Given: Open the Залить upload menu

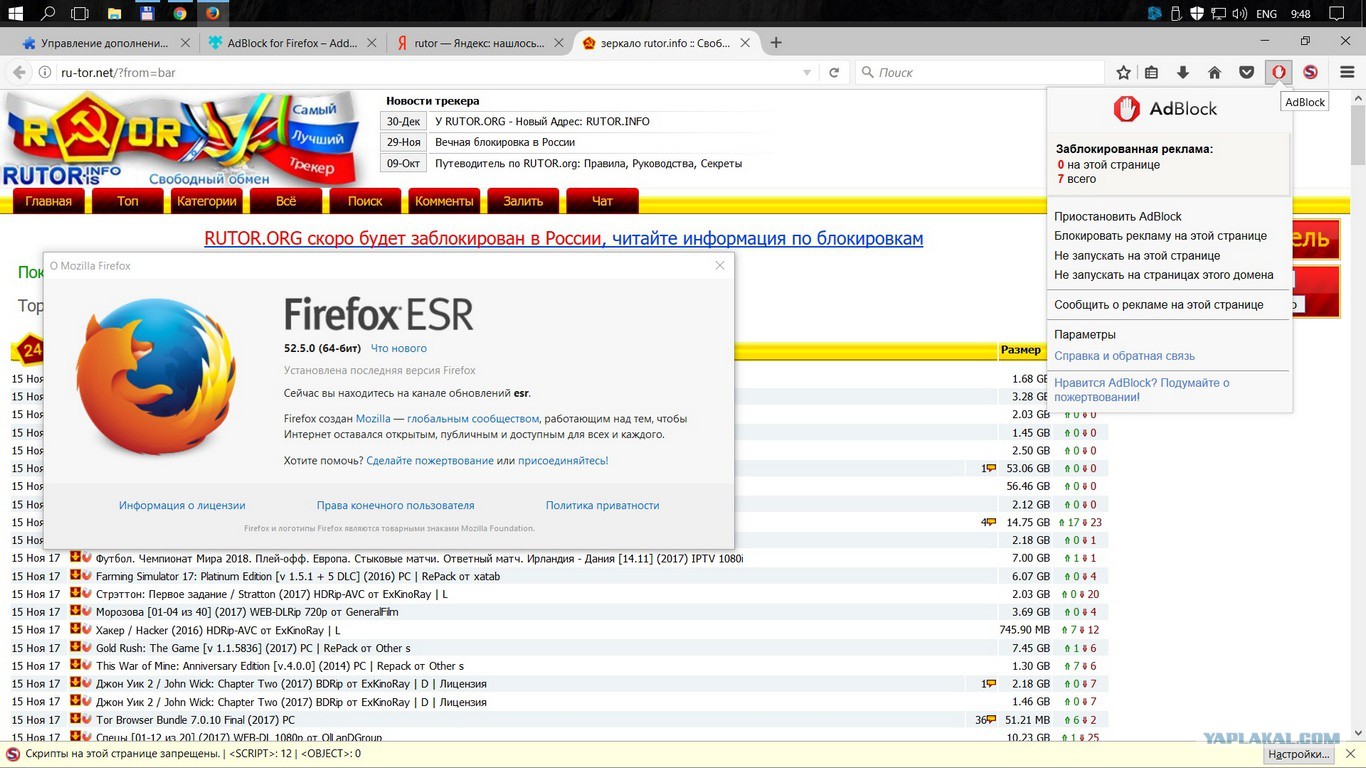Looking at the screenshot, I should (x=523, y=201).
